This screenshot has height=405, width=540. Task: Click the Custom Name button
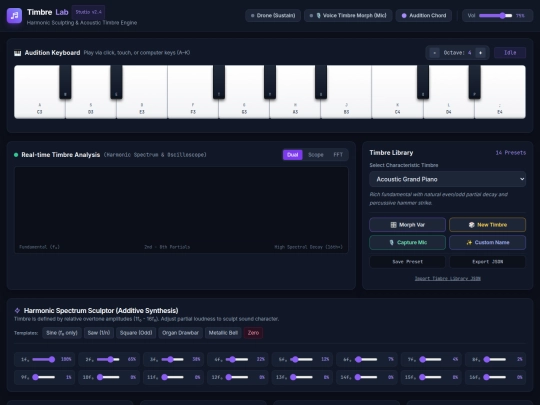tap(487, 242)
